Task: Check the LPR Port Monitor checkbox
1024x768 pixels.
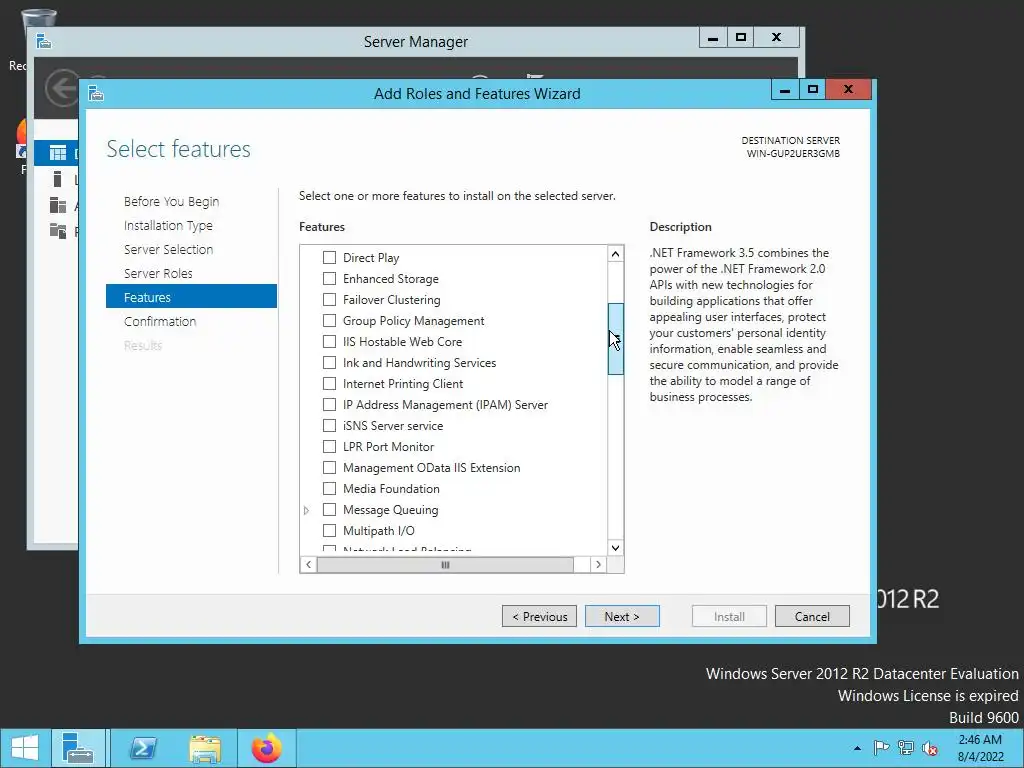Action: pyautogui.click(x=329, y=447)
